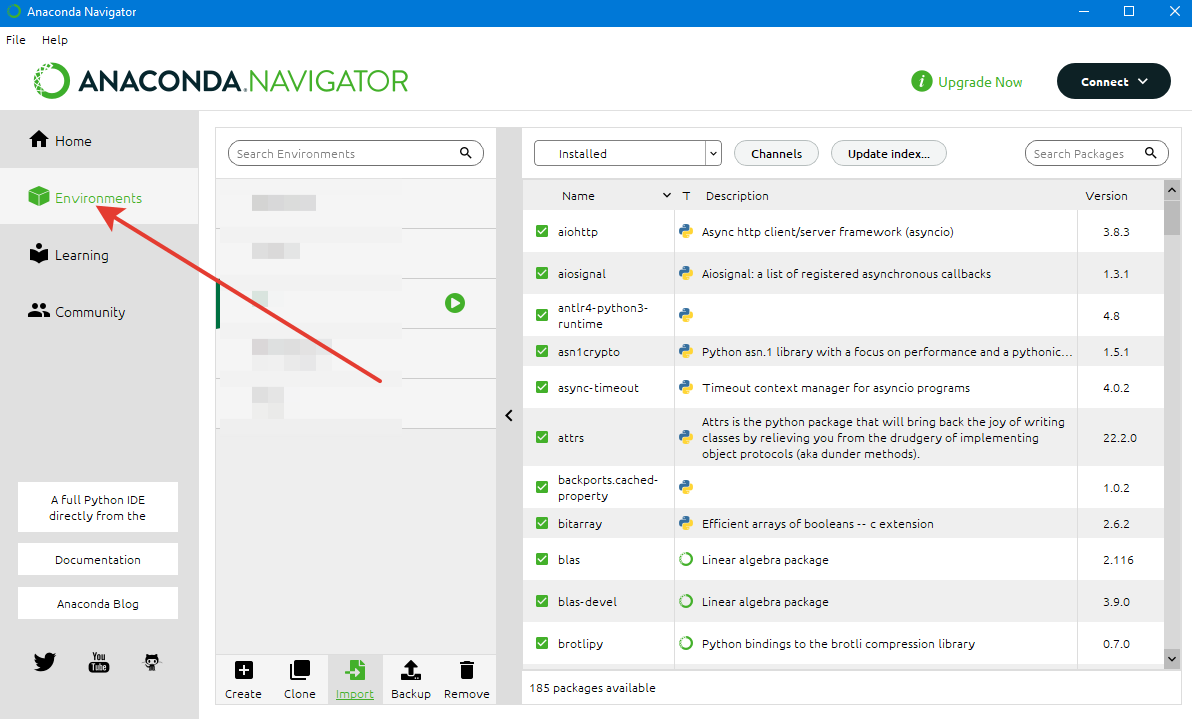The height and width of the screenshot is (719, 1192).
Task: Click the A full Python IDE promo box
Action: coord(98,507)
